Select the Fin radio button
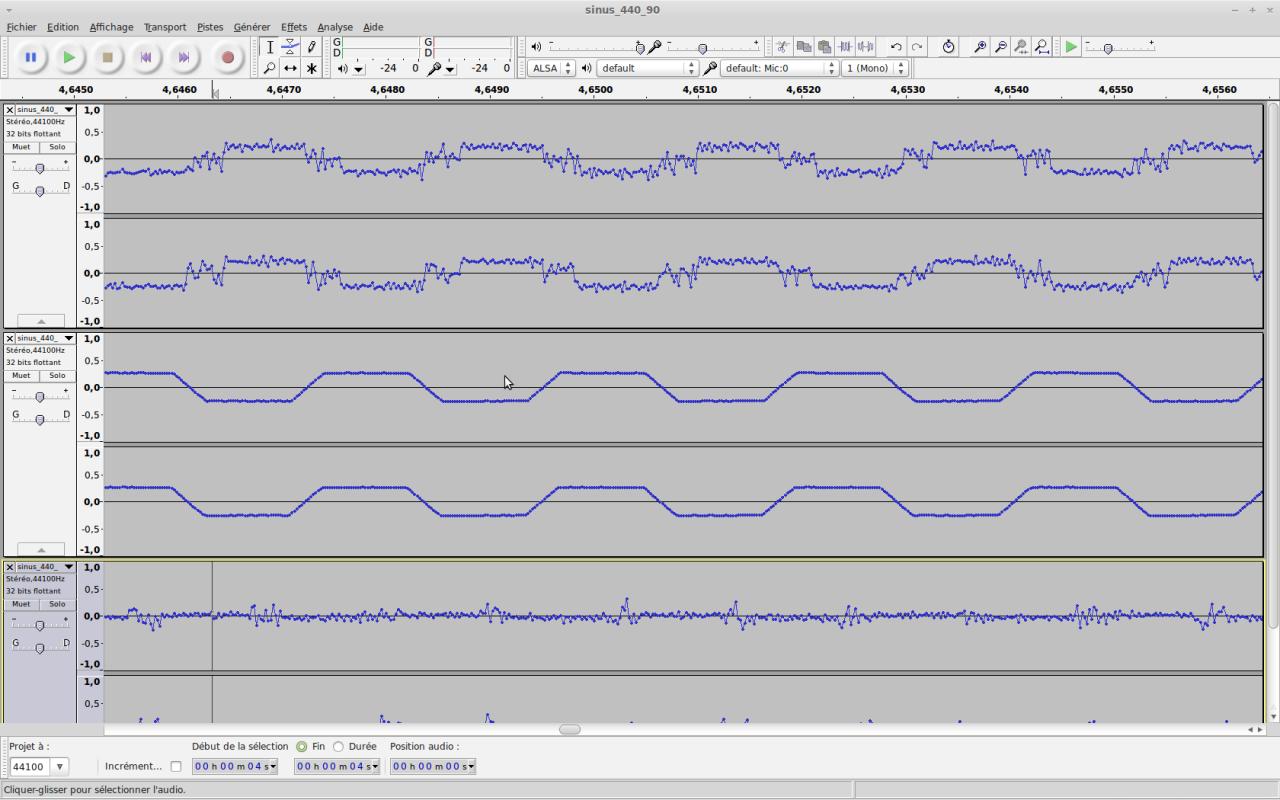Image resolution: width=1280 pixels, height=800 pixels. click(x=301, y=747)
